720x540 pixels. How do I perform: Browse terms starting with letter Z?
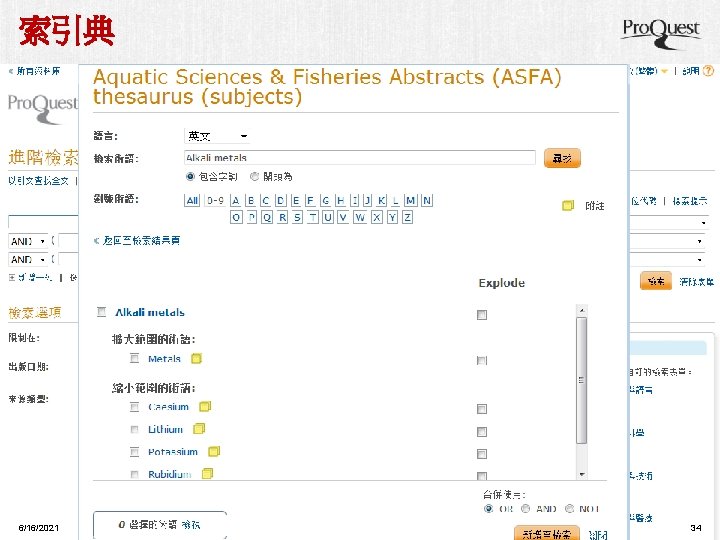coord(407,217)
